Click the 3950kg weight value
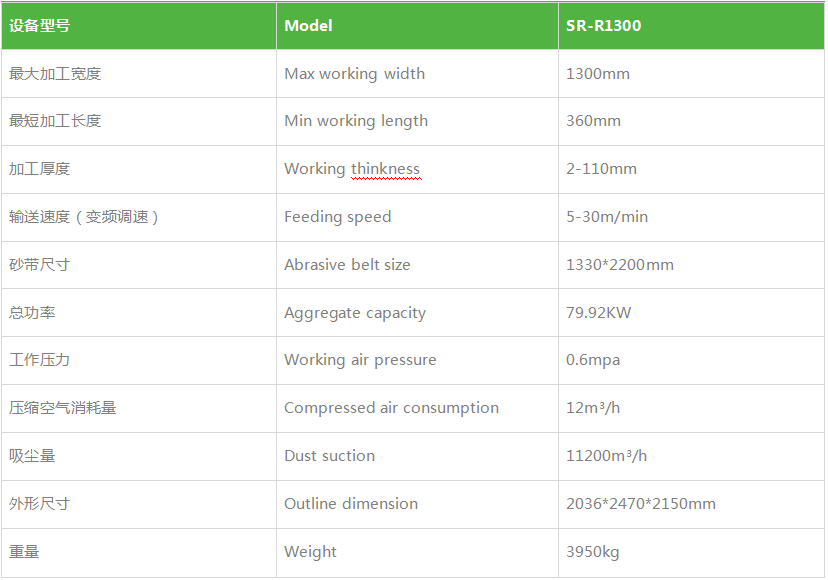 pos(592,552)
